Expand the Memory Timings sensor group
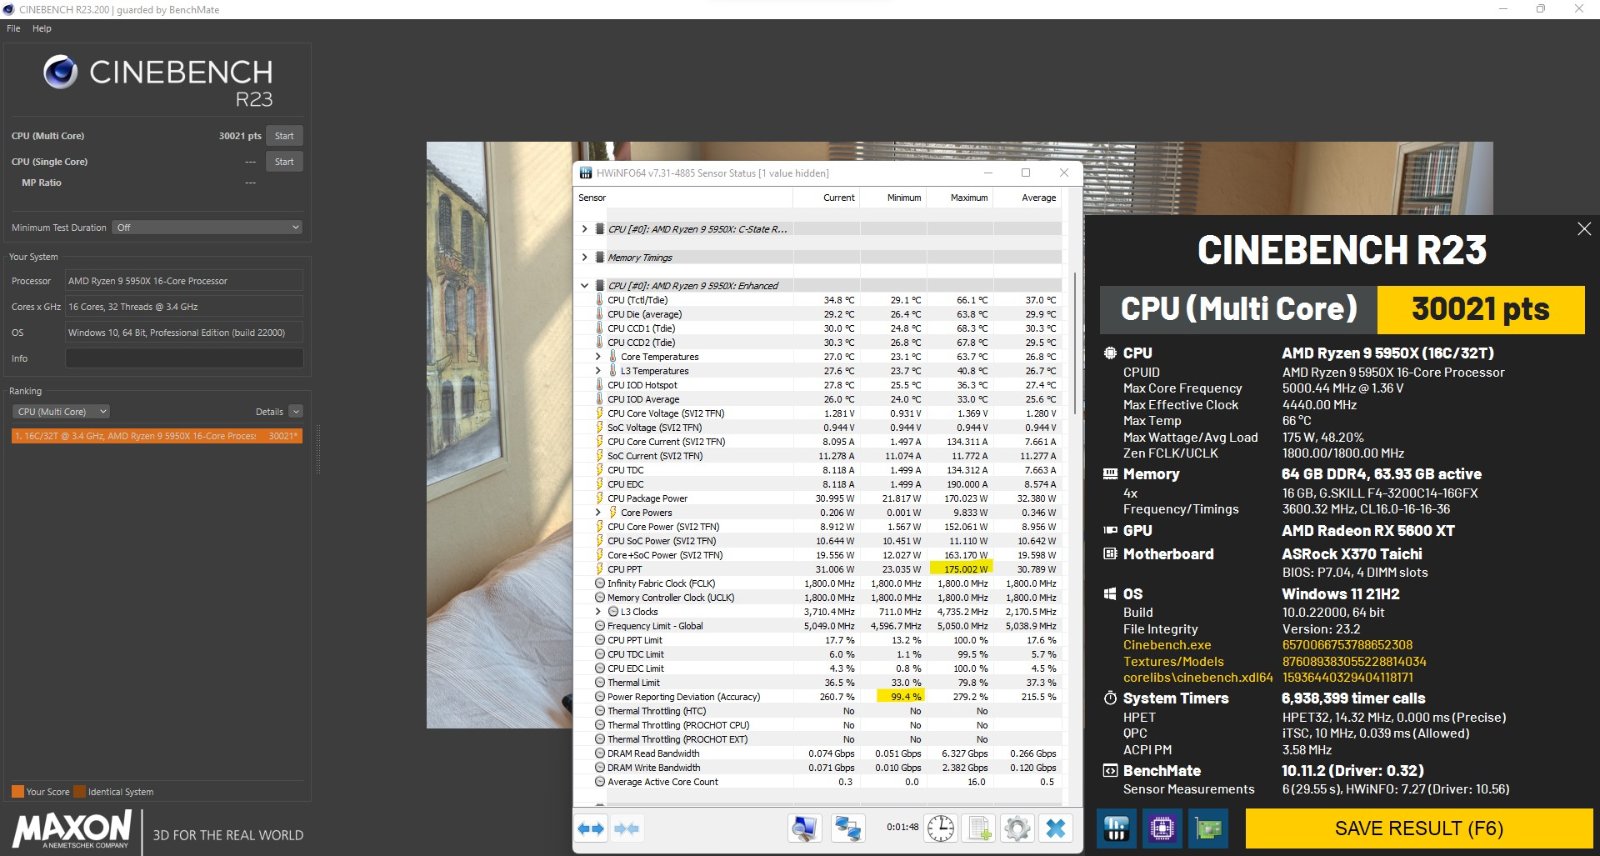Image resolution: width=1600 pixels, height=856 pixels. tap(585, 257)
